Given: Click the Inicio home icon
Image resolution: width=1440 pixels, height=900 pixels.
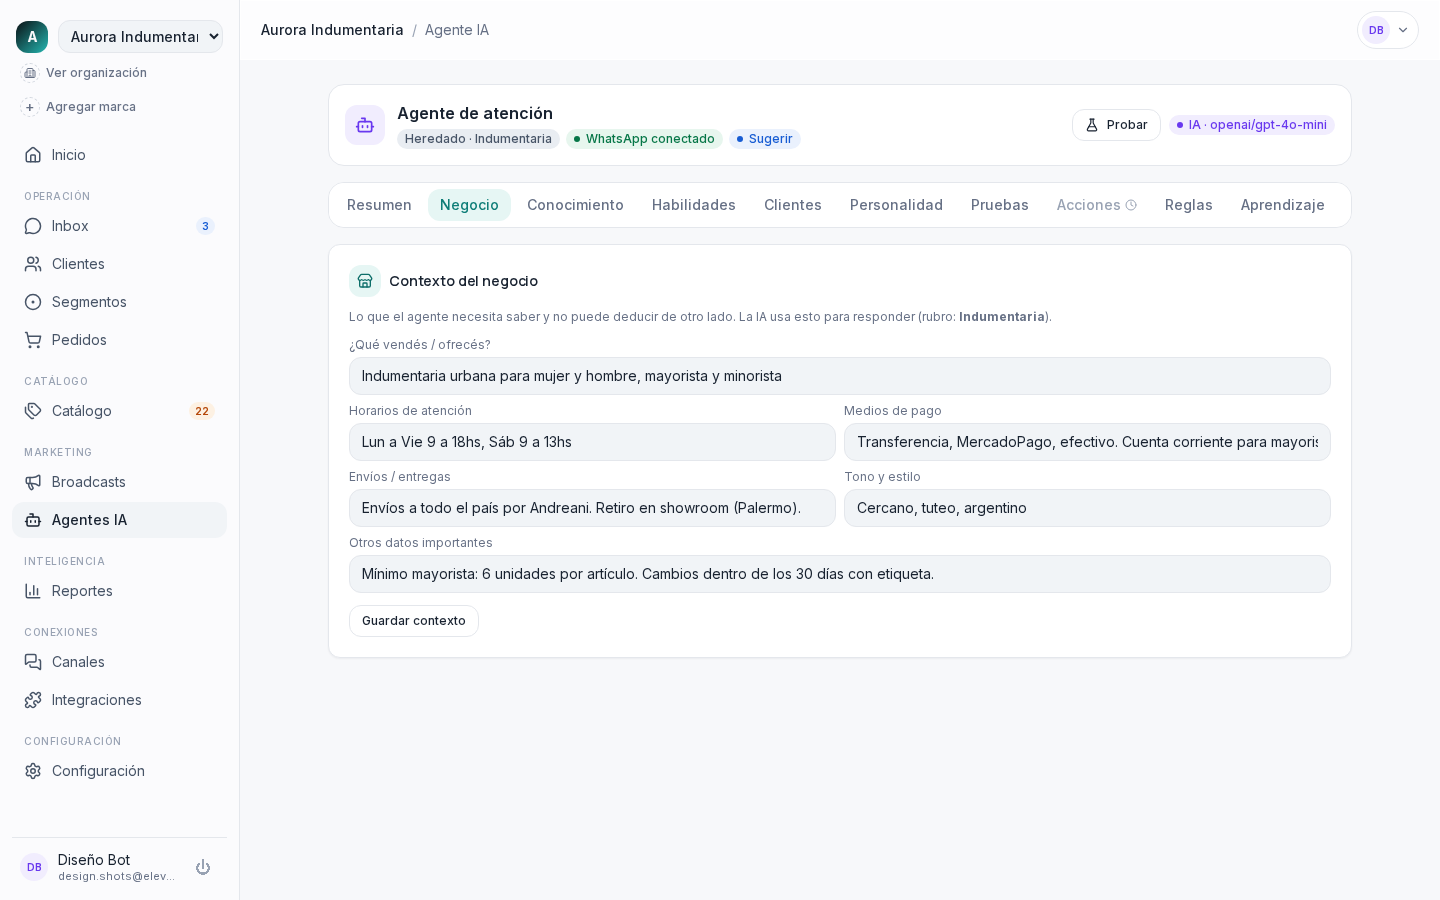Looking at the screenshot, I should (x=33, y=155).
